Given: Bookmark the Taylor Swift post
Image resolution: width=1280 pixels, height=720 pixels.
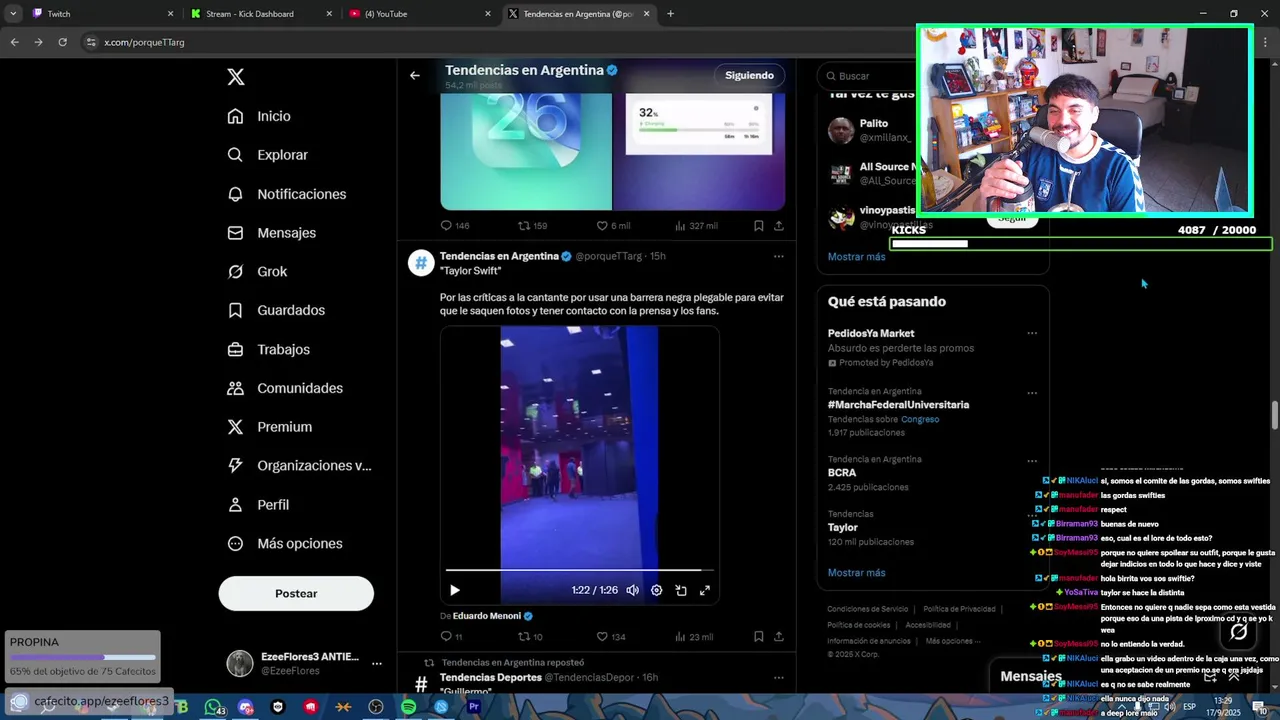Looking at the screenshot, I should pos(759,637).
